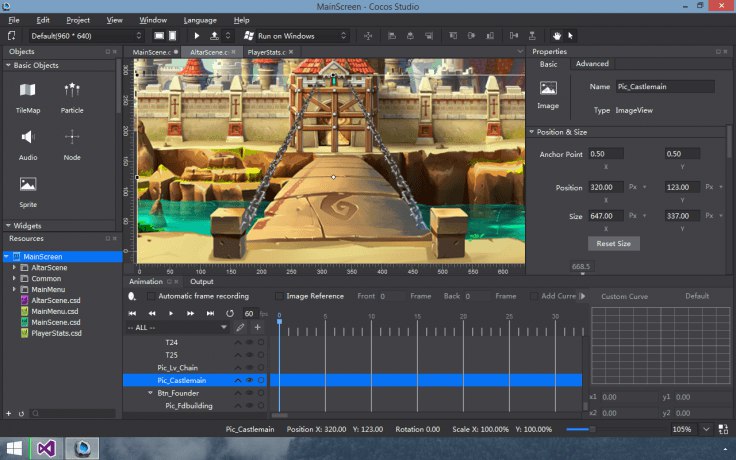Edit the Name field Pic_Castlemain

coord(666,86)
